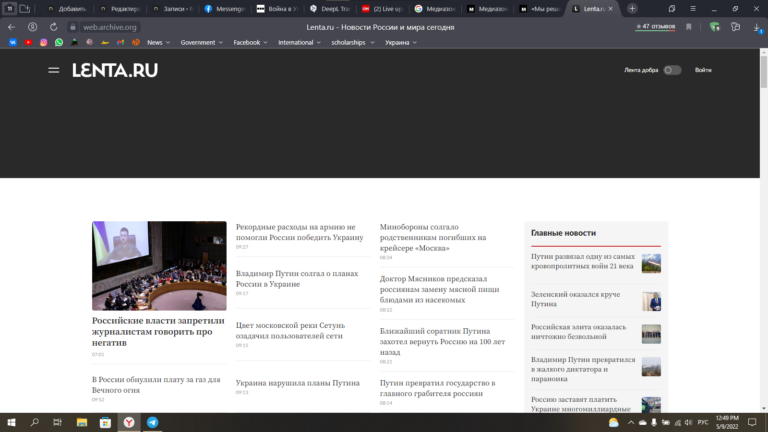Viewport: 768px width, 432px height.
Task: Open the Protect shield extension icon
Action: click(x=715, y=27)
